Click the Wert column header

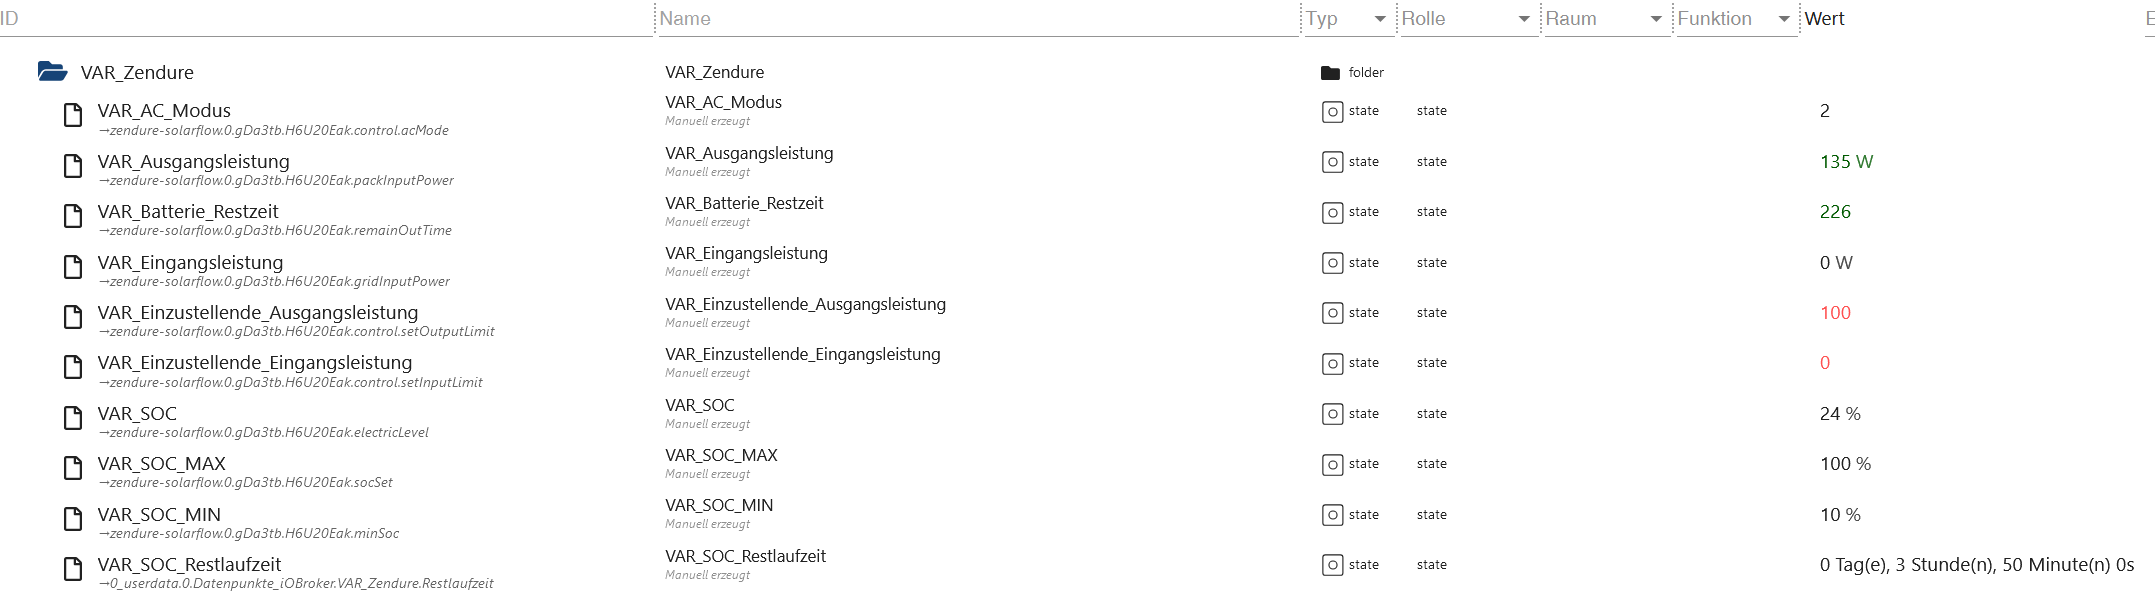[1824, 19]
